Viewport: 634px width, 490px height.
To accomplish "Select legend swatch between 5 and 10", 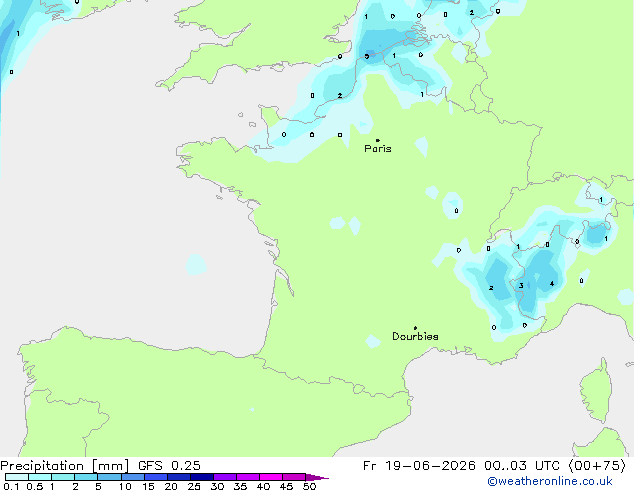I will 110,477.
